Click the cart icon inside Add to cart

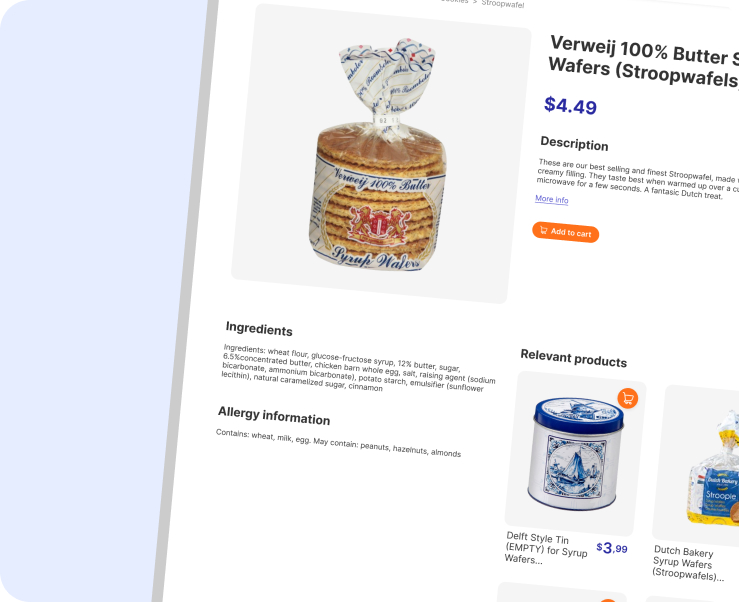pos(543,230)
